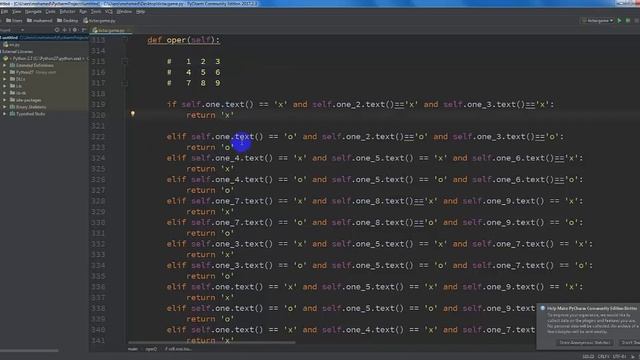Click the collapse all icon in Project panel
Viewport: 640px width, 360px height.
65,30
